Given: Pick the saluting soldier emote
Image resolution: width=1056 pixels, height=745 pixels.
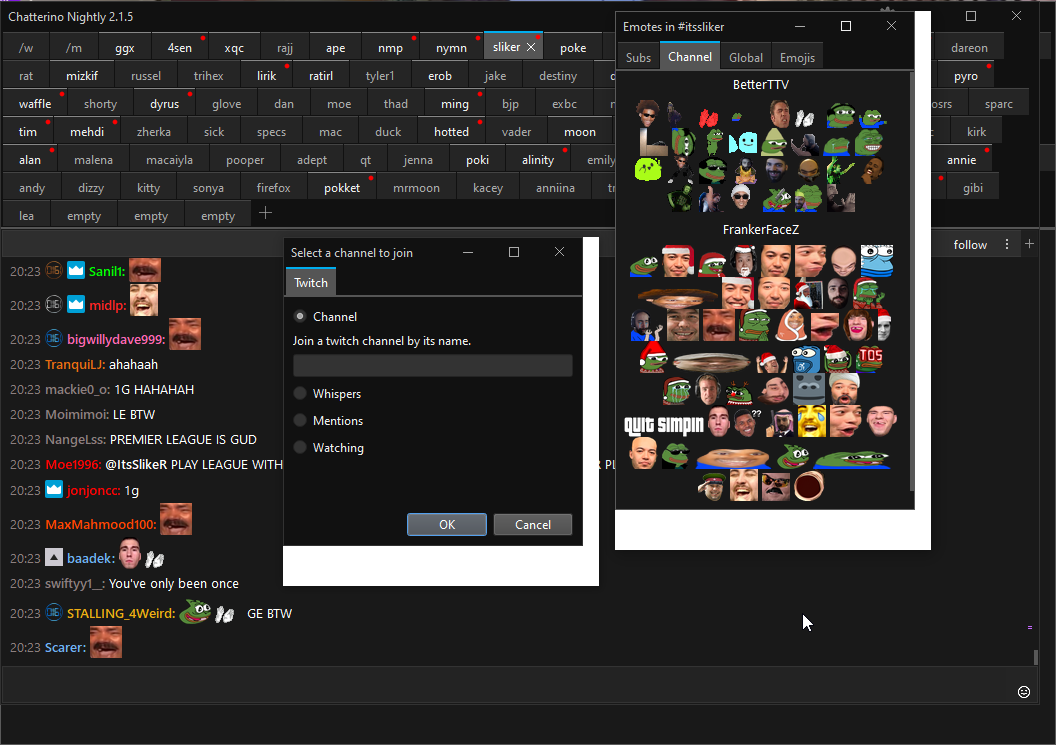Looking at the screenshot, I should click(x=711, y=486).
